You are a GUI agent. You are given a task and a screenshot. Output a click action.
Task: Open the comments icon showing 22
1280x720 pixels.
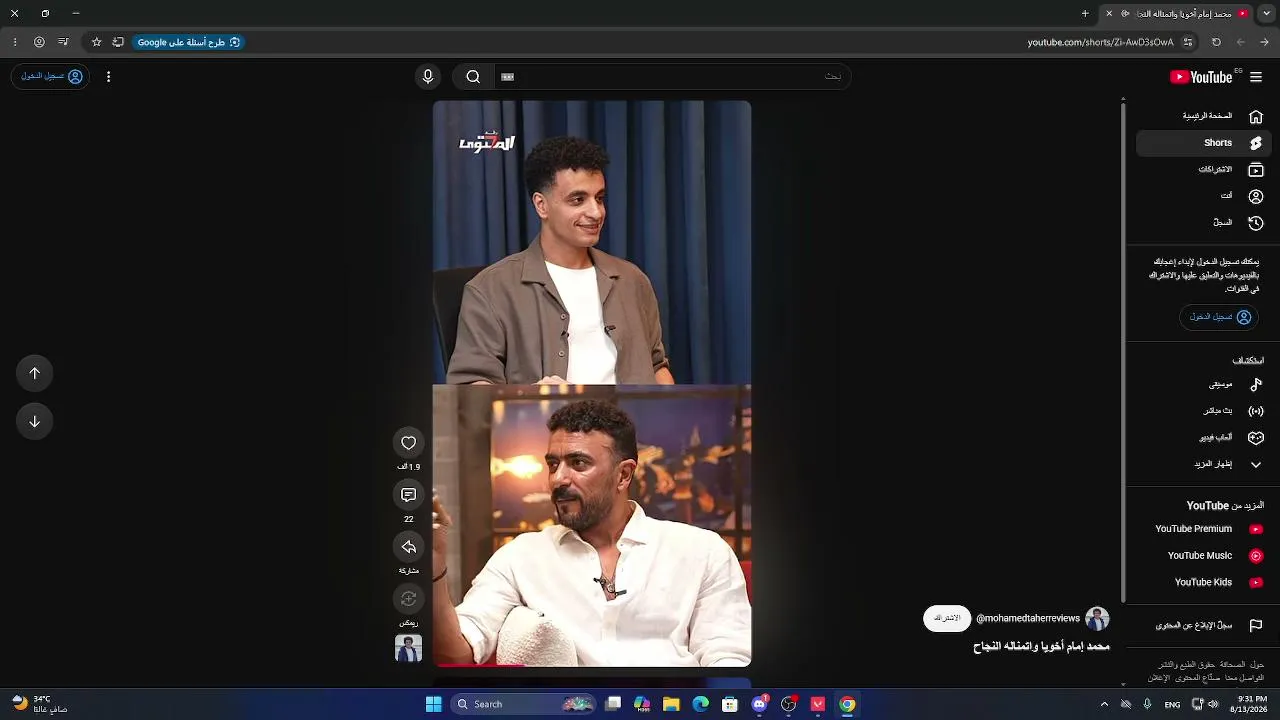408,495
